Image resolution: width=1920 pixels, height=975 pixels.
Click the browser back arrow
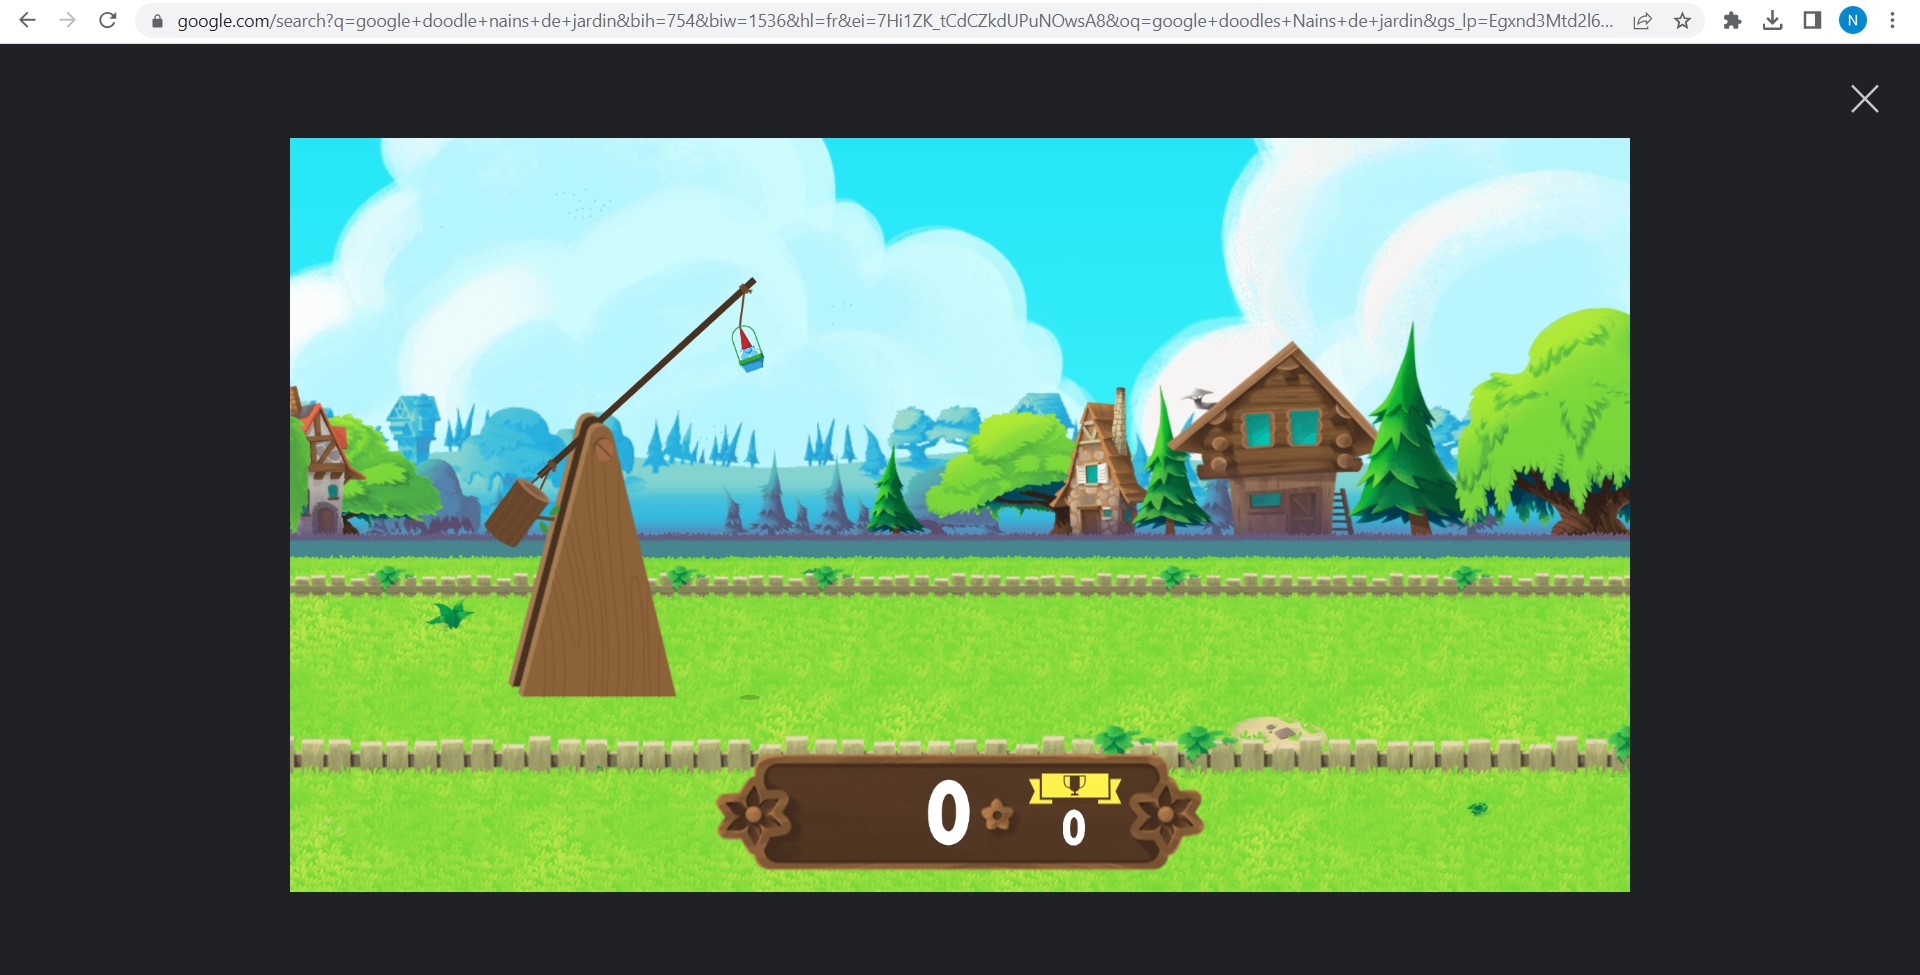pyautogui.click(x=28, y=20)
